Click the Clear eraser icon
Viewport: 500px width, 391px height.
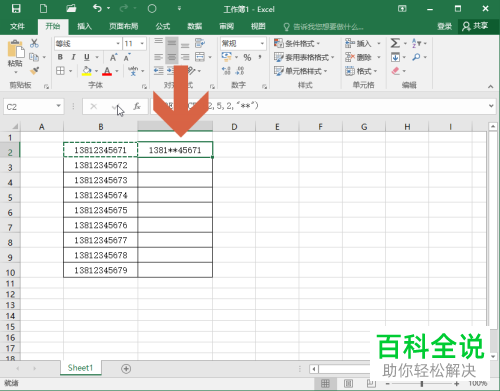point(395,71)
